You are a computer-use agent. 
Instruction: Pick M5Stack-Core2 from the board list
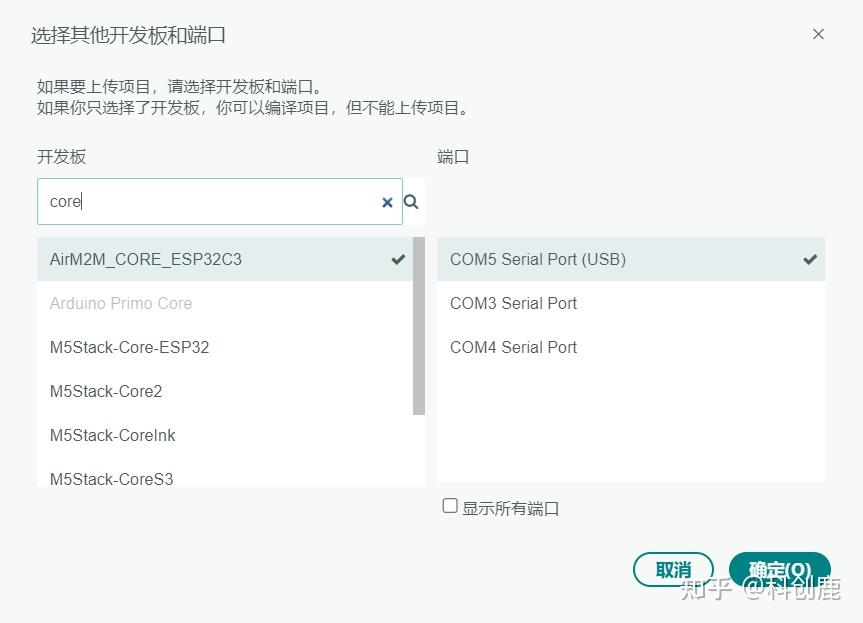[x=106, y=391]
